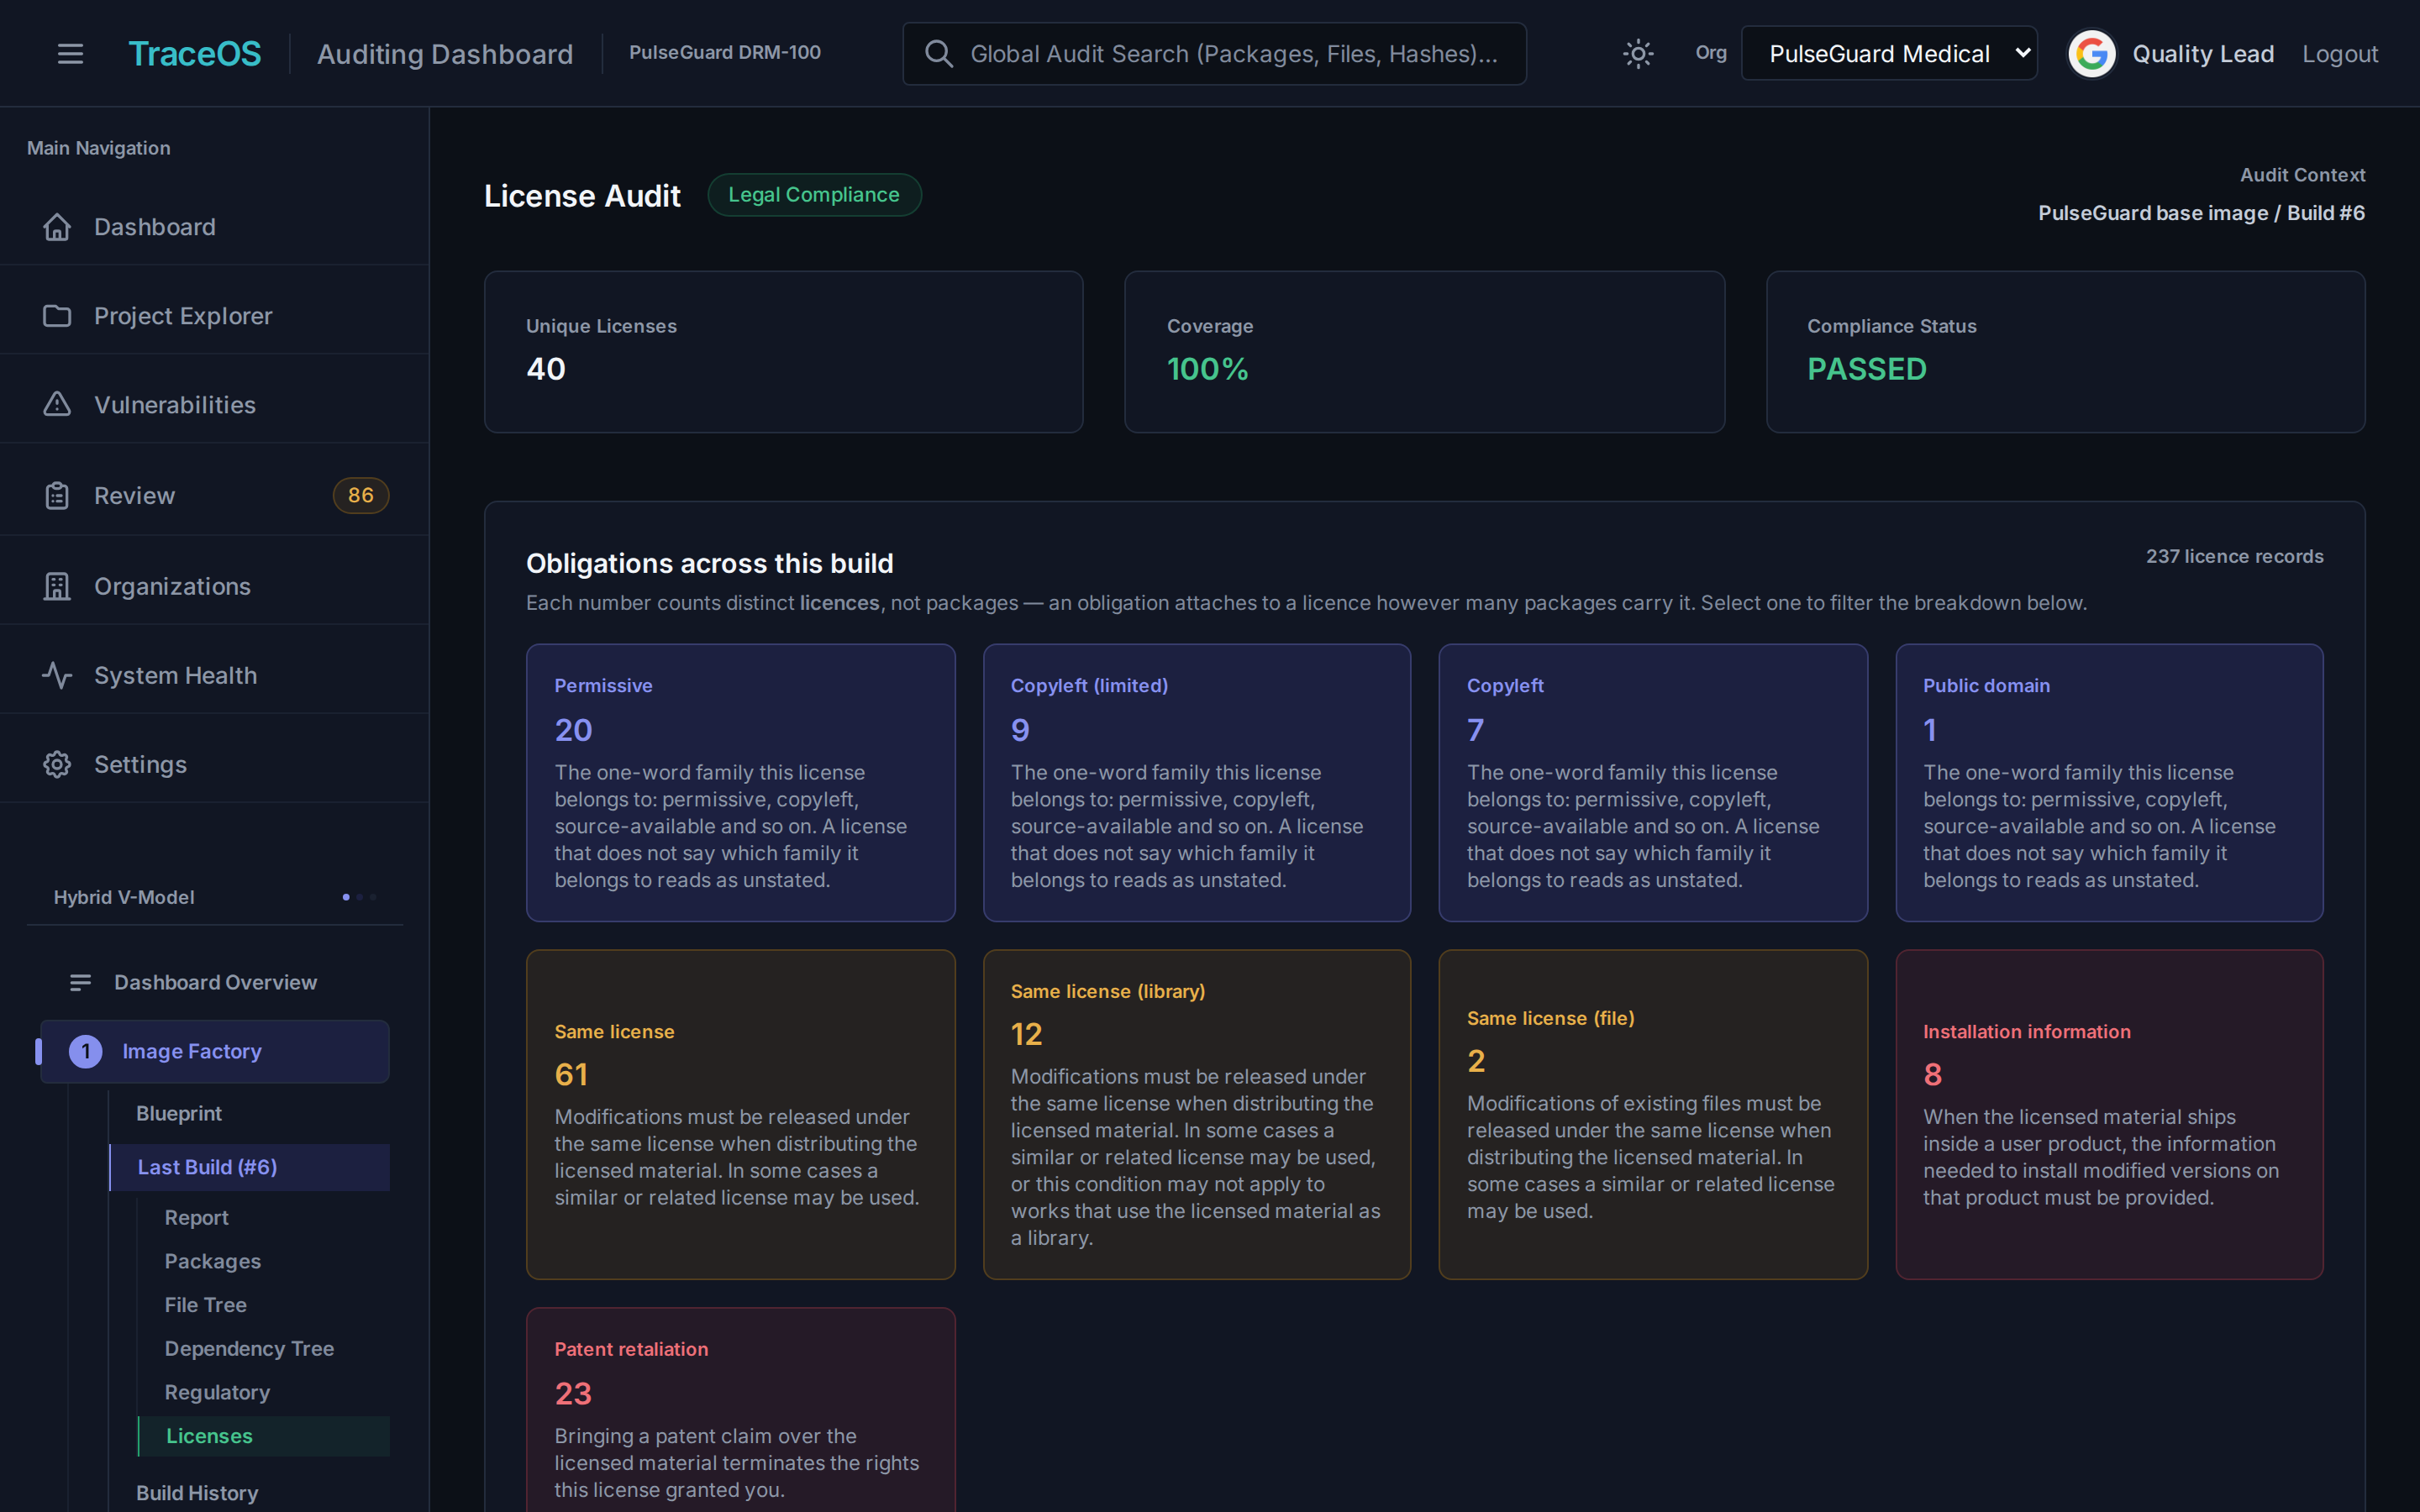This screenshot has width=2420, height=1512.
Task: Filter by the Copyleft (limited) card
Action: [1196, 783]
